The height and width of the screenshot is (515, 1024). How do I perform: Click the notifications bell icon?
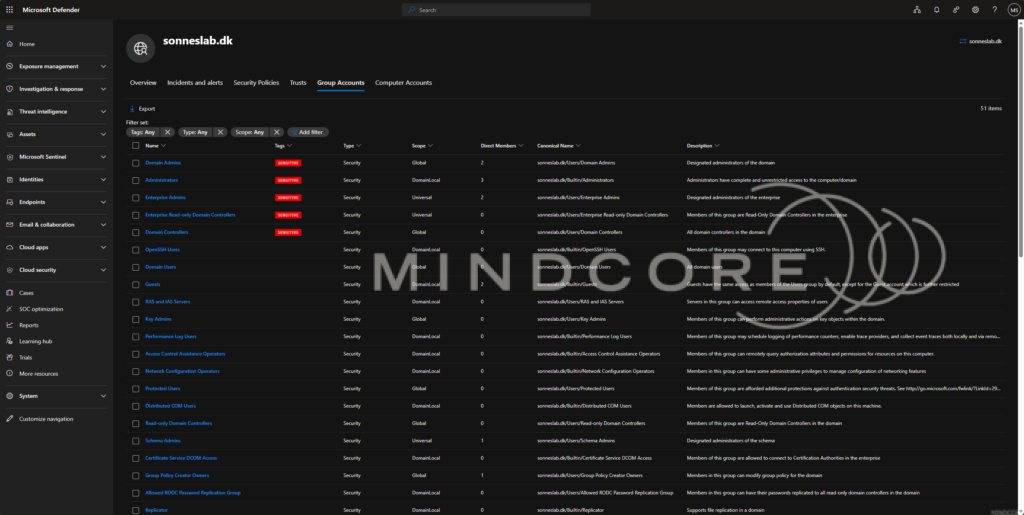tap(936, 10)
